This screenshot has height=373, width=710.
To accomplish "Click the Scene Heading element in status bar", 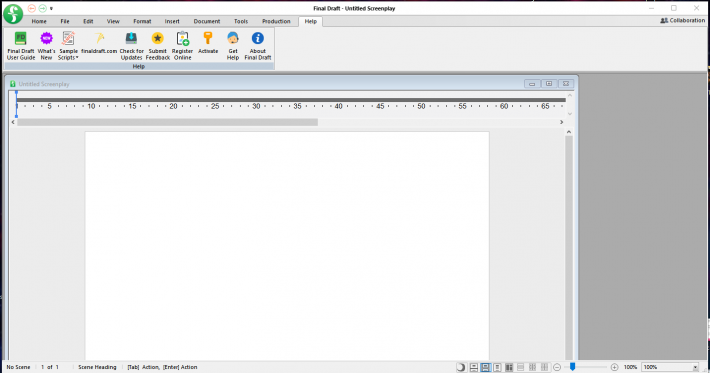I will (97, 367).
